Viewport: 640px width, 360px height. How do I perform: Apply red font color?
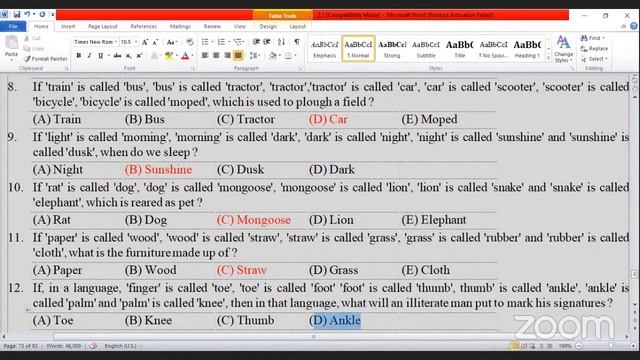(185, 56)
